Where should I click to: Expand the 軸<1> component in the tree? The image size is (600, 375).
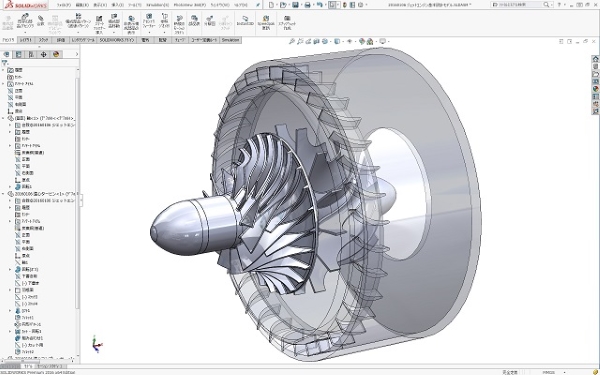pos(3,118)
